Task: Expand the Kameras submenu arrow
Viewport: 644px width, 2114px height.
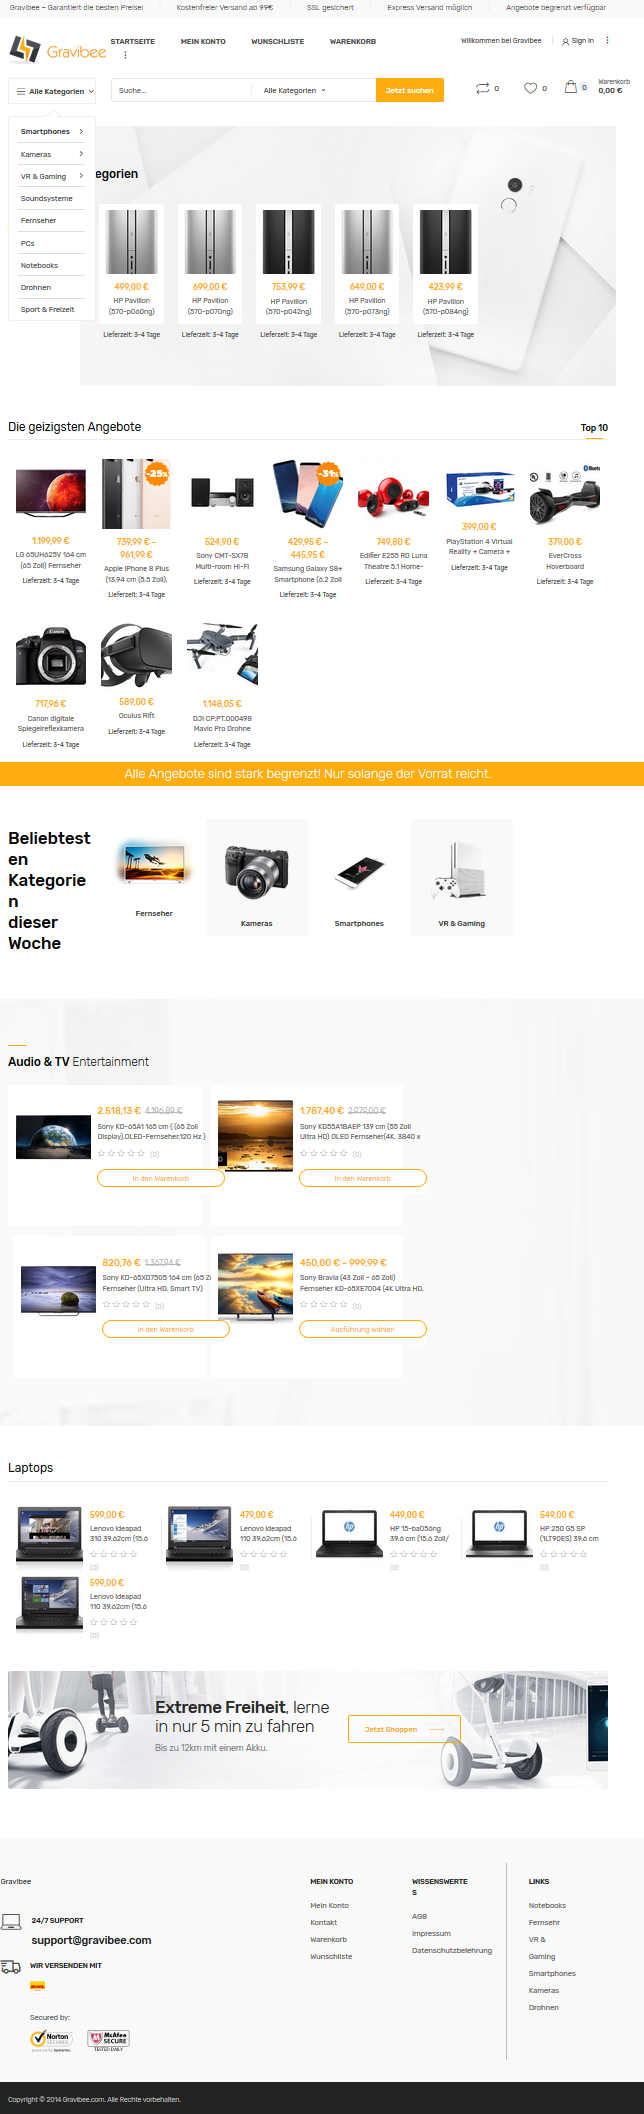Action: (x=81, y=154)
